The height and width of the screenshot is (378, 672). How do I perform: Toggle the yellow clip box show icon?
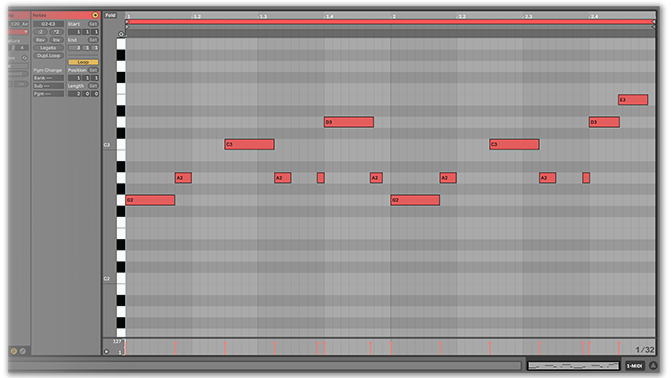click(14, 351)
